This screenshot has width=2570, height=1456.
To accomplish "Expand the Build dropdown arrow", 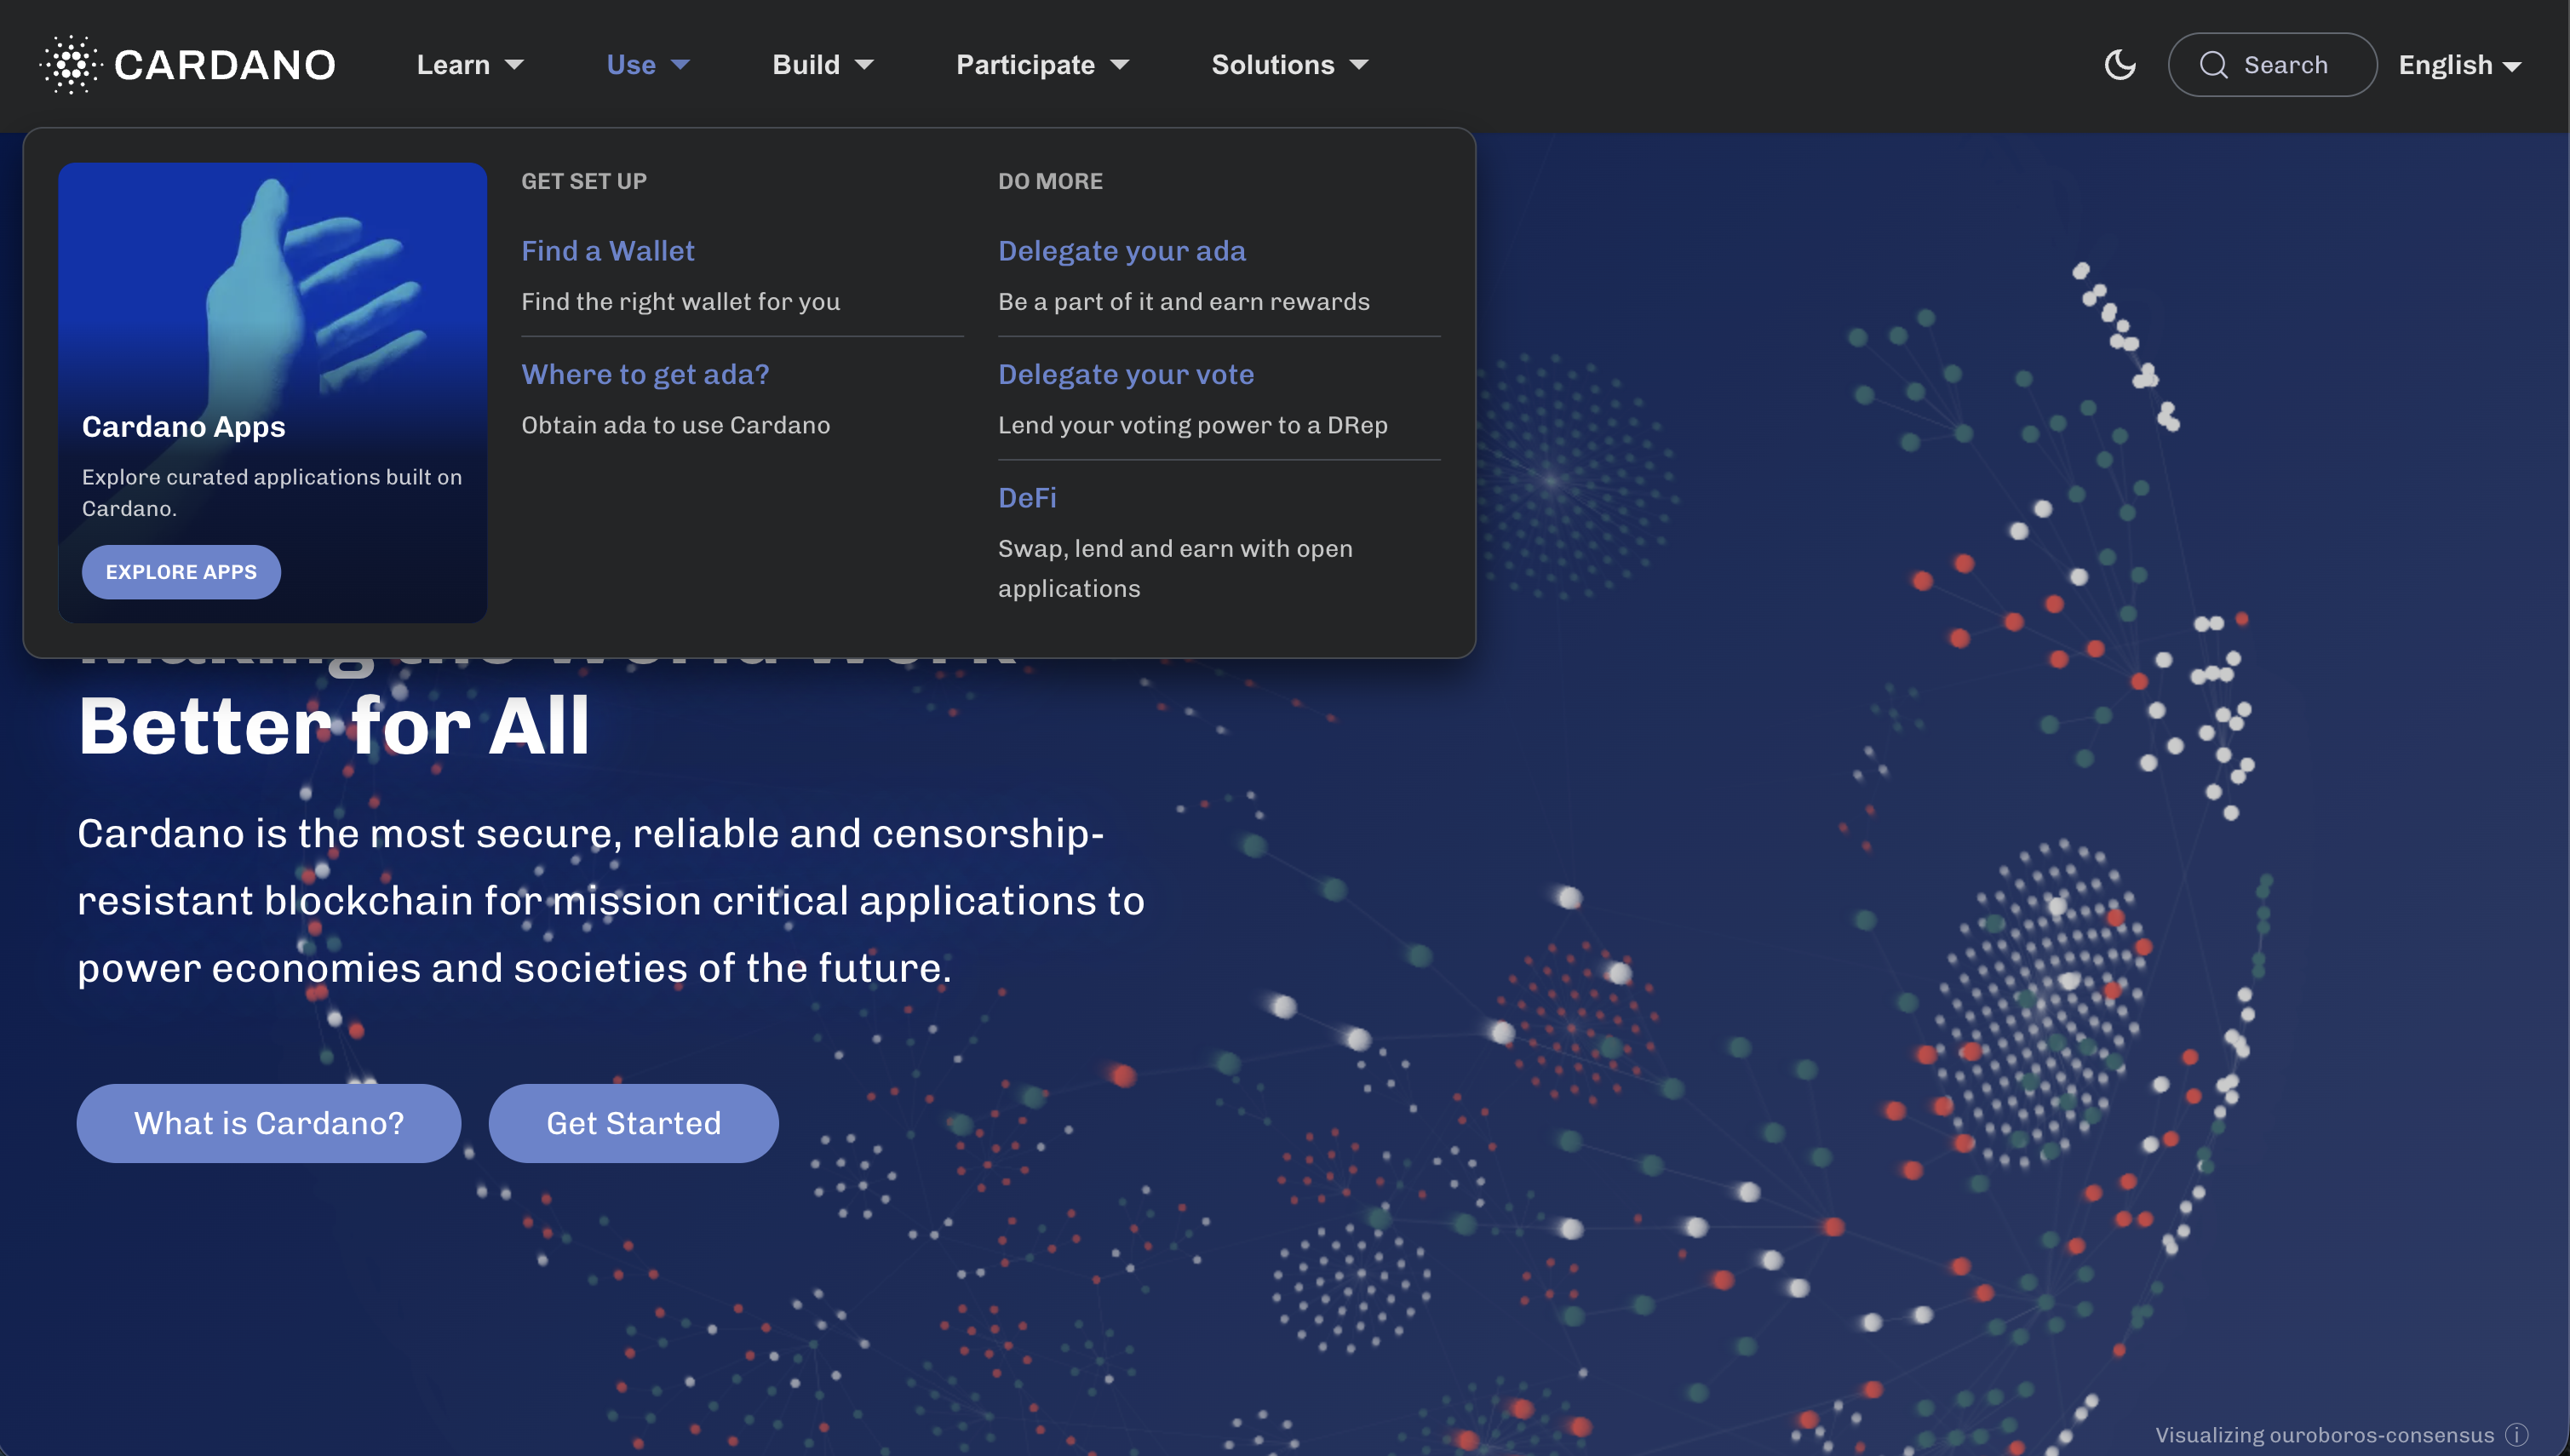I will pos(865,65).
